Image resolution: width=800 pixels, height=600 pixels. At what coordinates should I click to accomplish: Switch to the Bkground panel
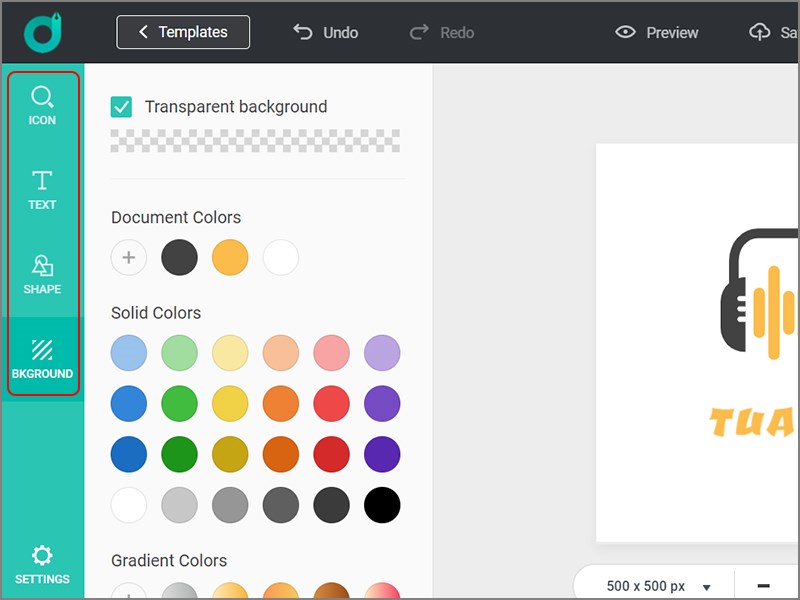coord(42,359)
